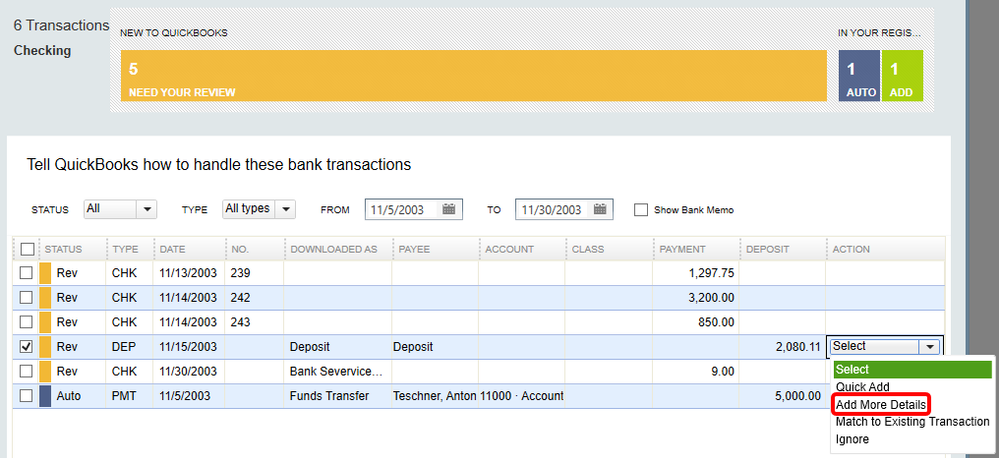Click Funds Transfer downloaded-as cell
Image resolution: width=999 pixels, height=458 pixels.
329,396
